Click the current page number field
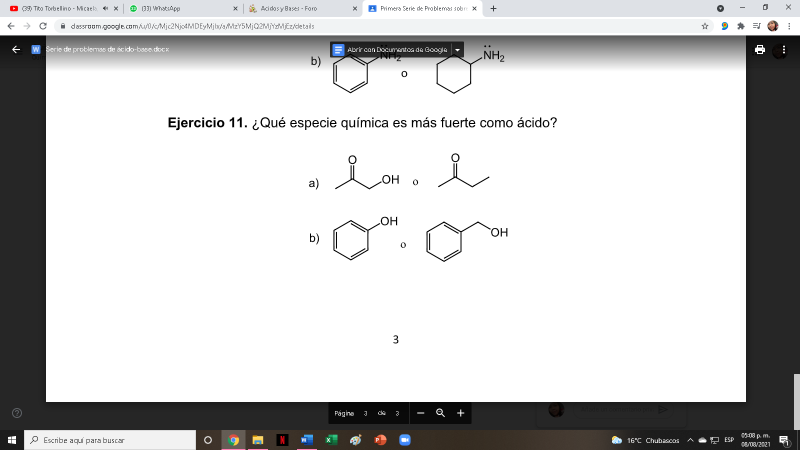 [365, 413]
